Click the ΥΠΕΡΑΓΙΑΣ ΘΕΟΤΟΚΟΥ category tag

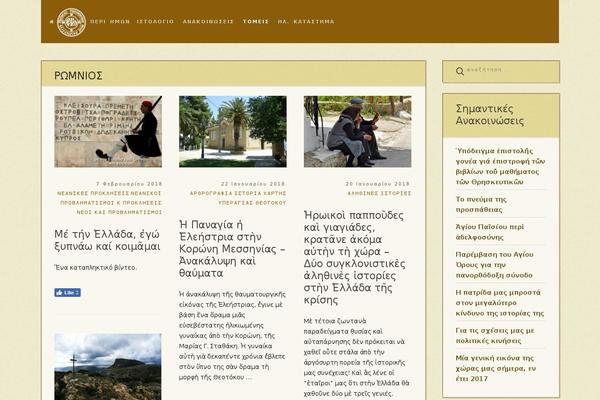coord(252,203)
